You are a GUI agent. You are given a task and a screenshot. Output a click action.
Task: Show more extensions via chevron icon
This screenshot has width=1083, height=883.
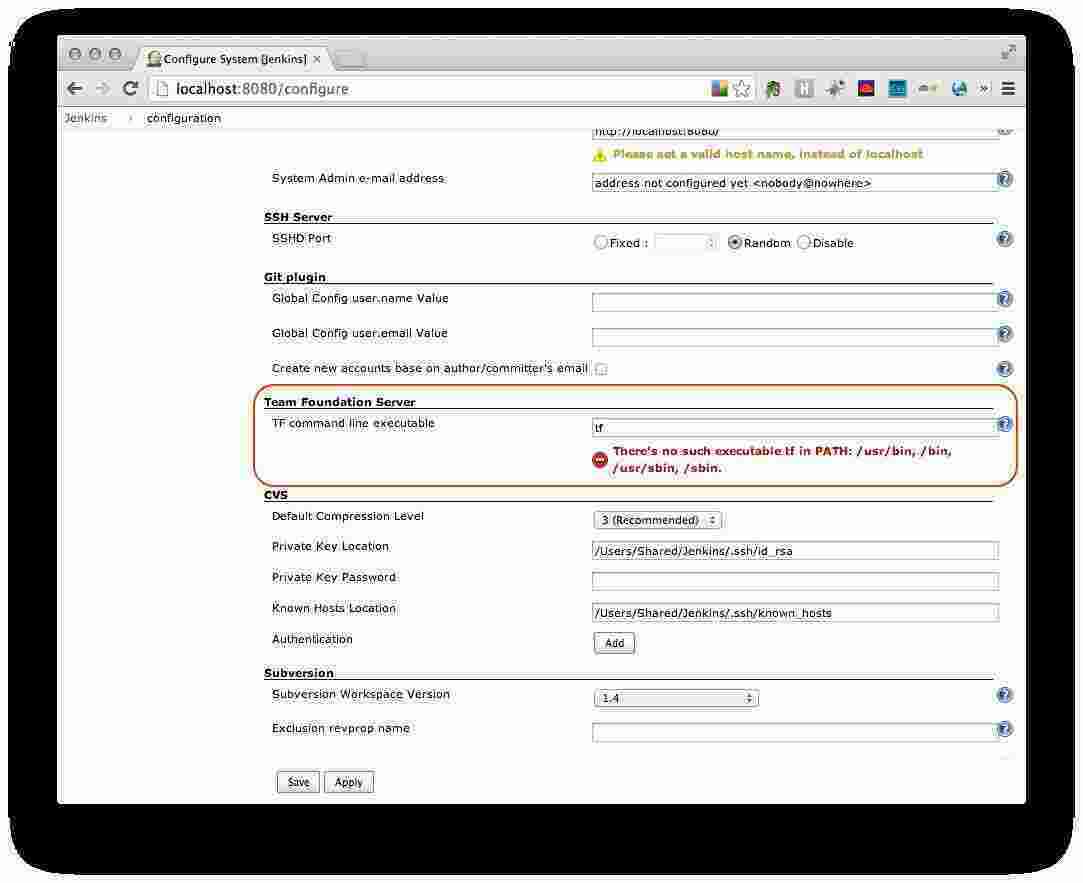click(x=984, y=88)
